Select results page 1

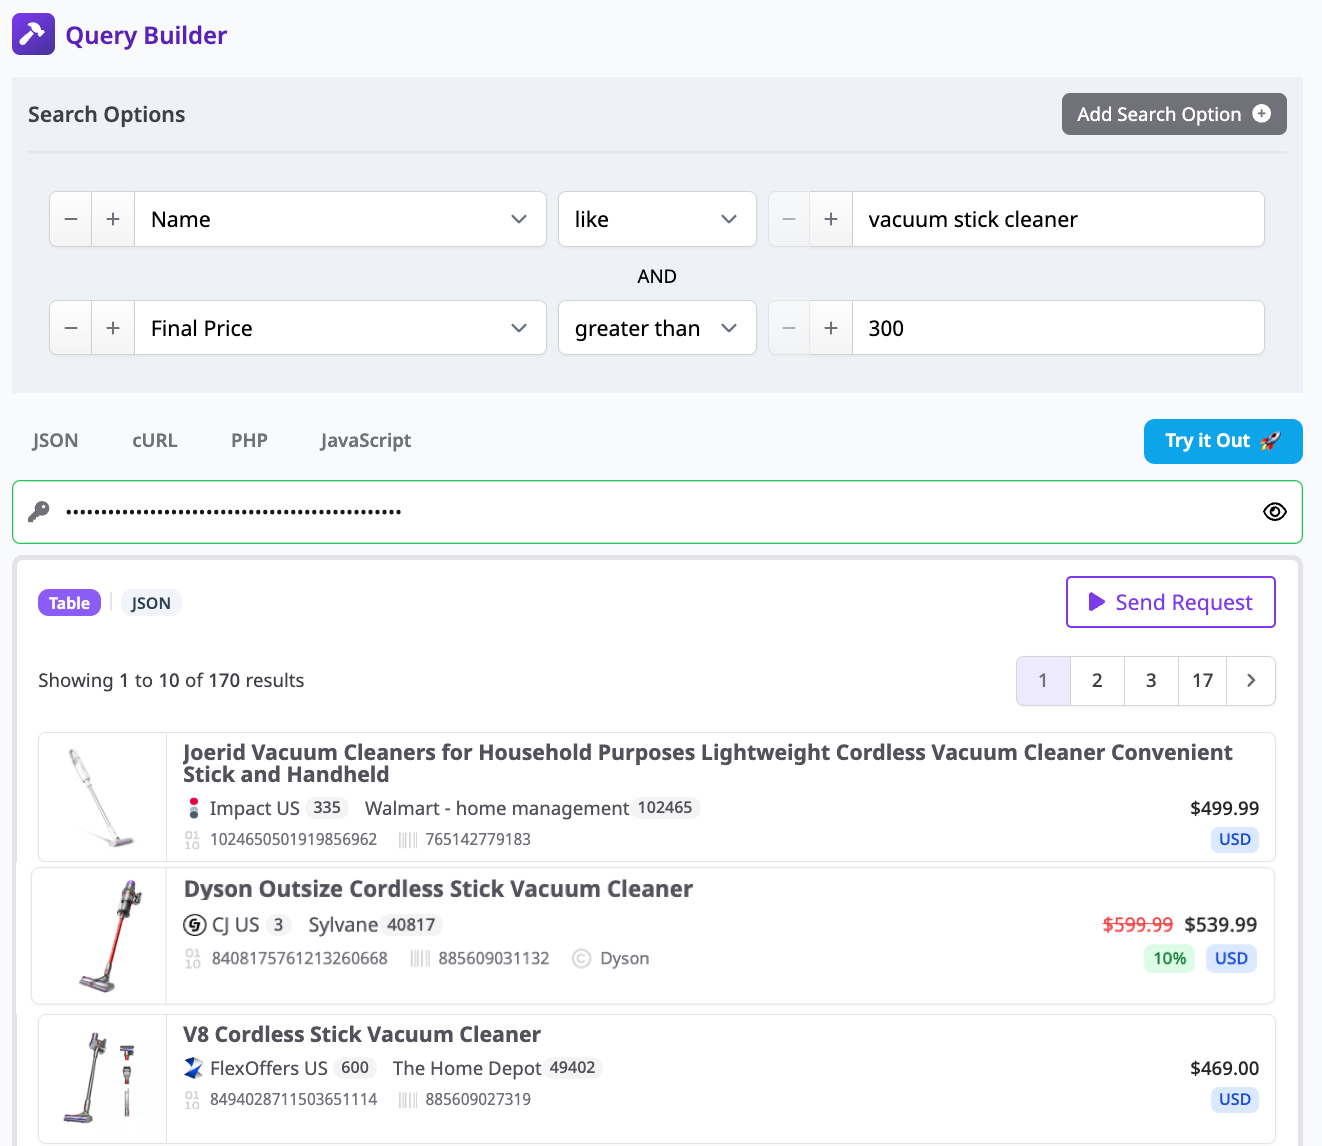1043,681
